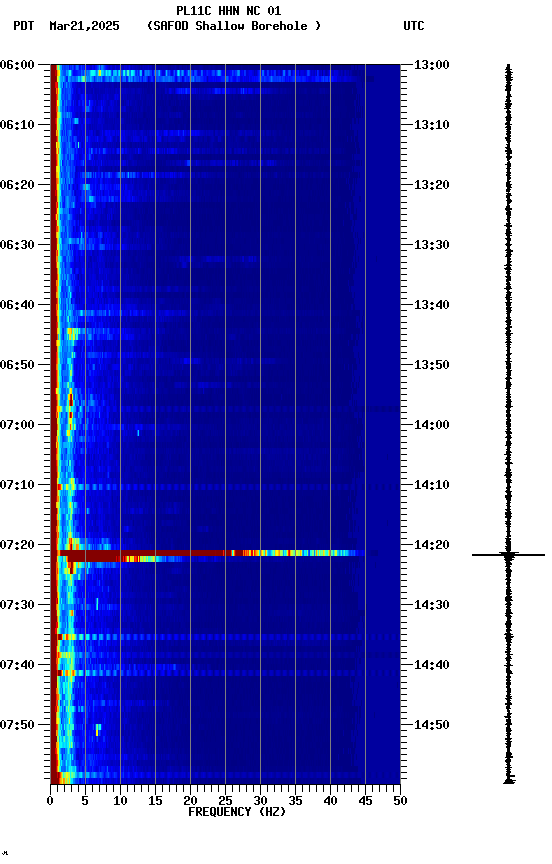The width and height of the screenshot is (552, 864).
Task: Click the 35 Hz frequency axis label
Action: [x=295, y=801]
